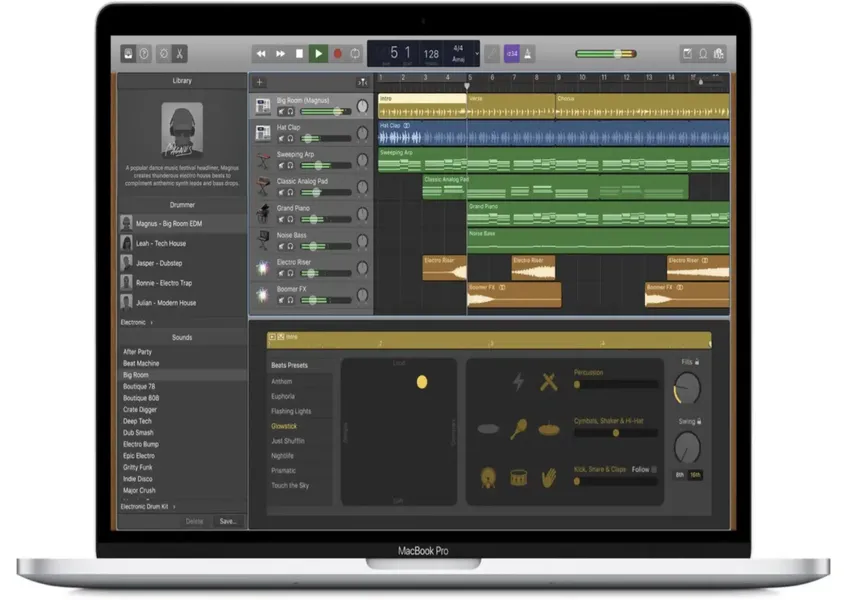
Task: Click the Big Room (Magnus) drum machine icon
Action: coord(263,106)
